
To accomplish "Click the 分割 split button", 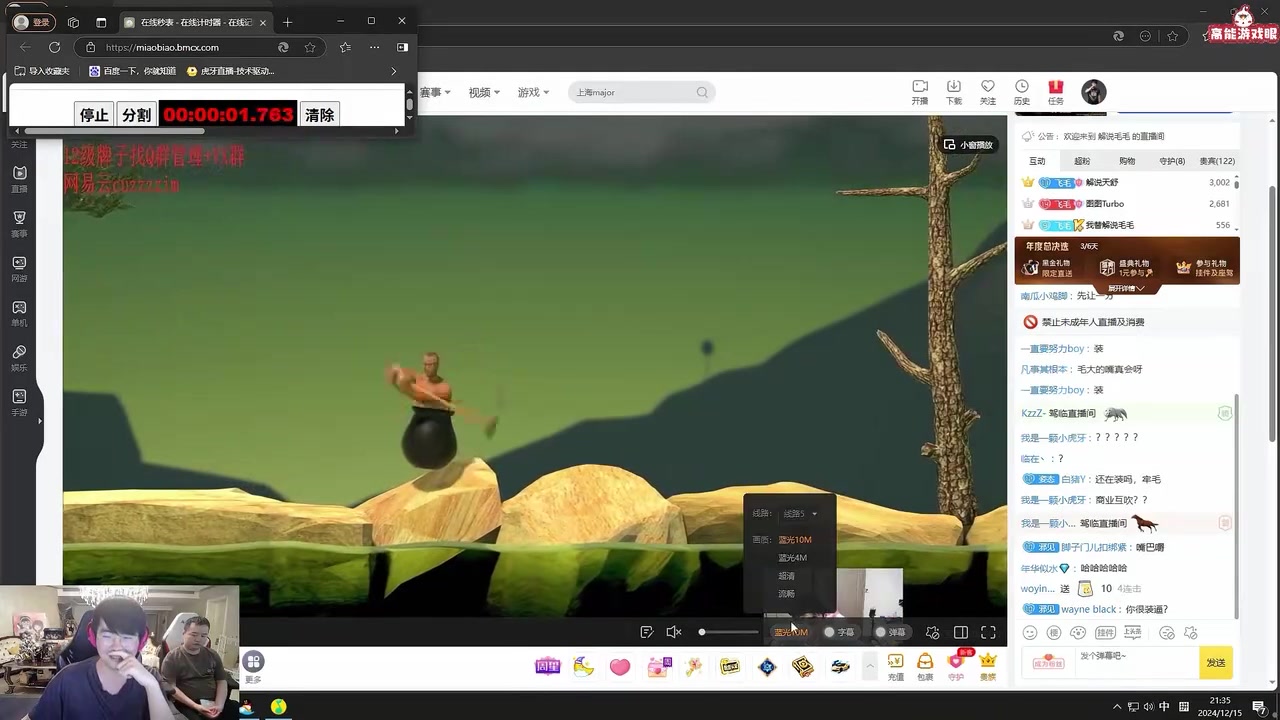I will click(136, 115).
